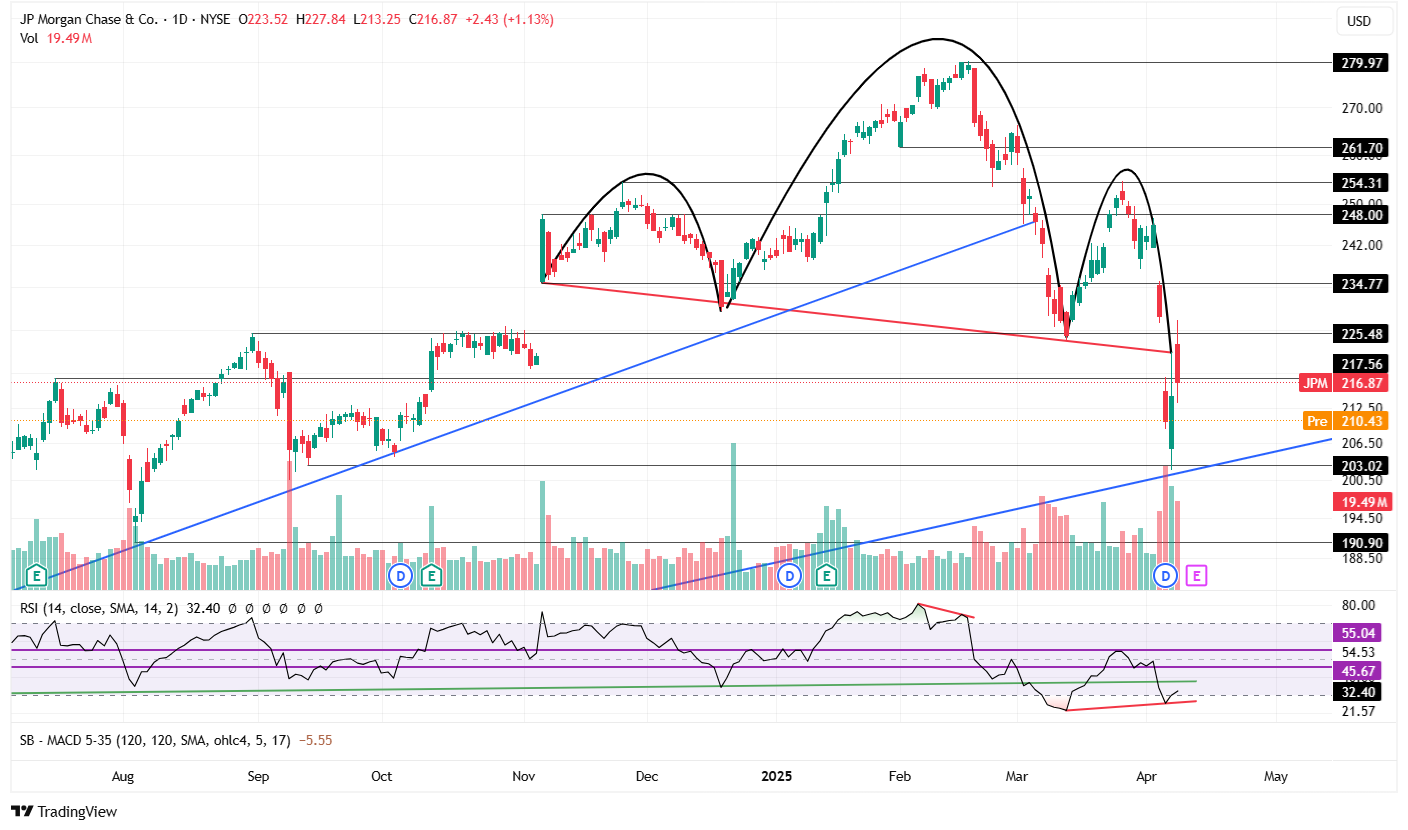
Task: Click the 279.97 price level label
Action: tap(1360, 63)
